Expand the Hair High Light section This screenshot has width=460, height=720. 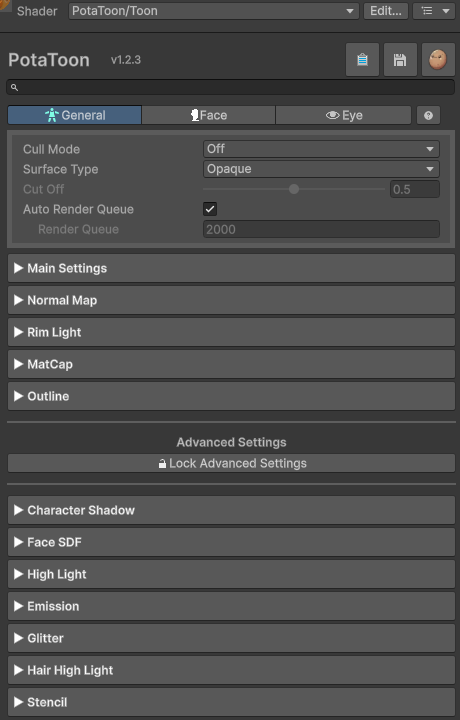231,670
